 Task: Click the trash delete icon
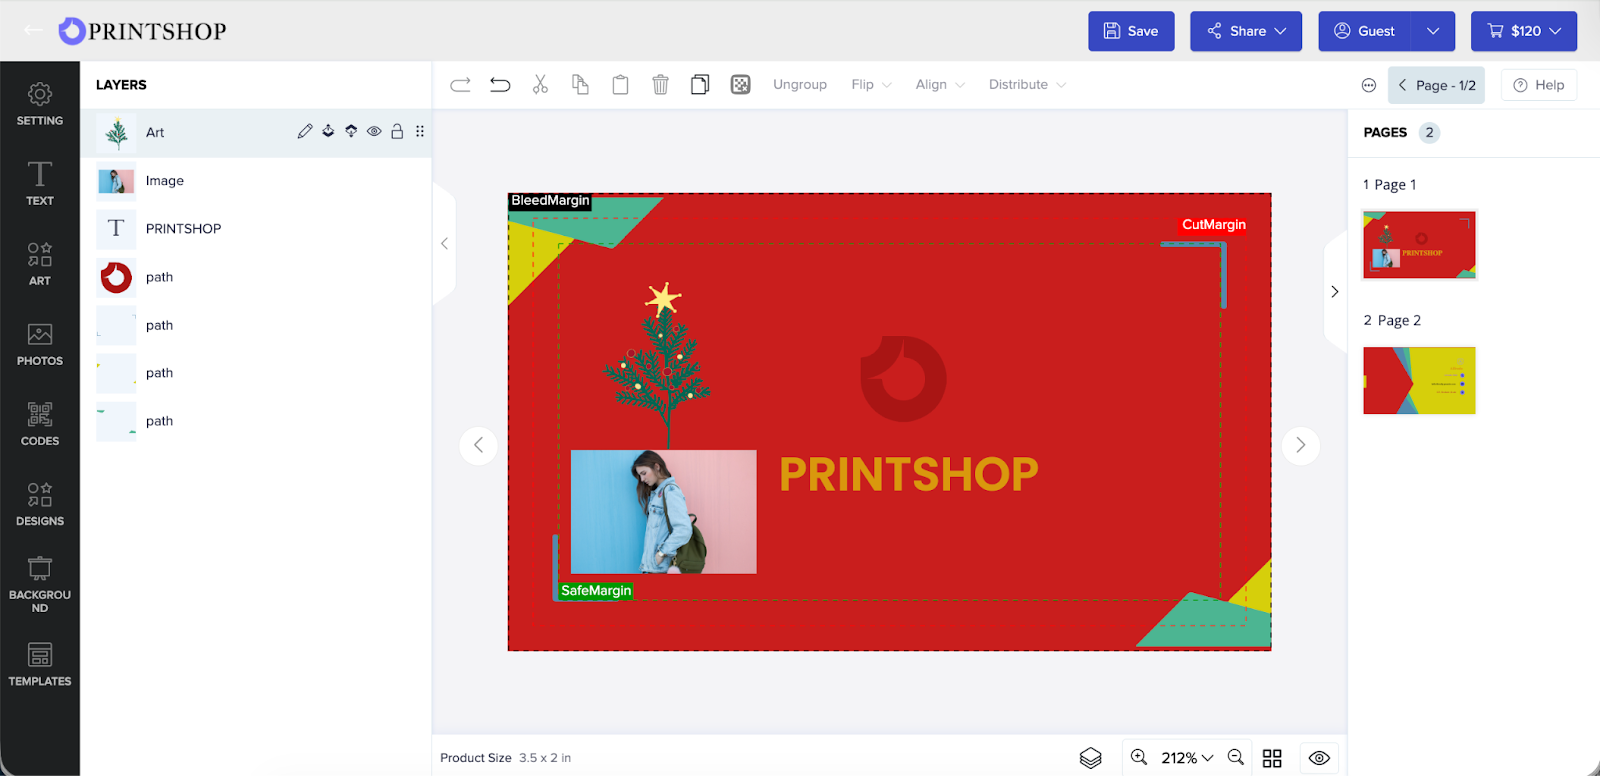pyautogui.click(x=660, y=85)
